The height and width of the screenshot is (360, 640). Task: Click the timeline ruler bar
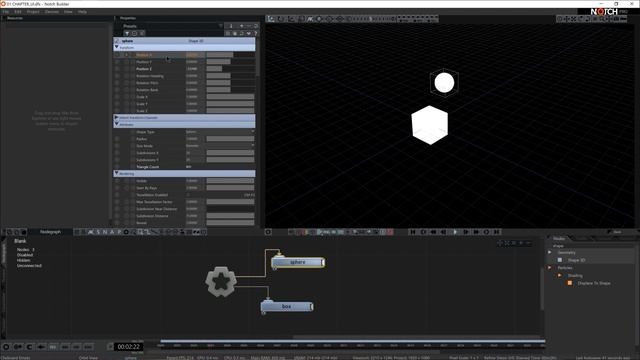pyautogui.click(x=353, y=345)
